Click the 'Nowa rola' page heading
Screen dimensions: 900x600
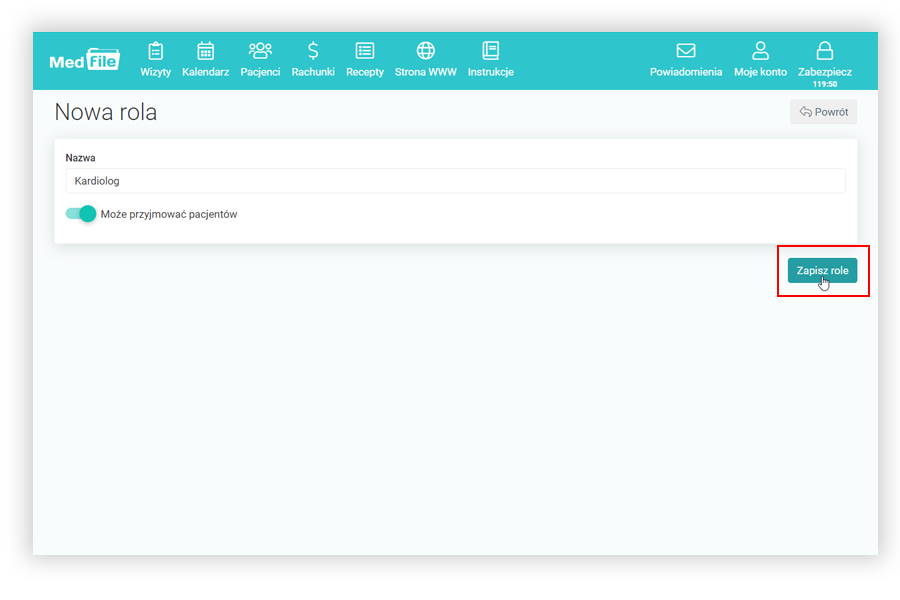coord(105,112)
